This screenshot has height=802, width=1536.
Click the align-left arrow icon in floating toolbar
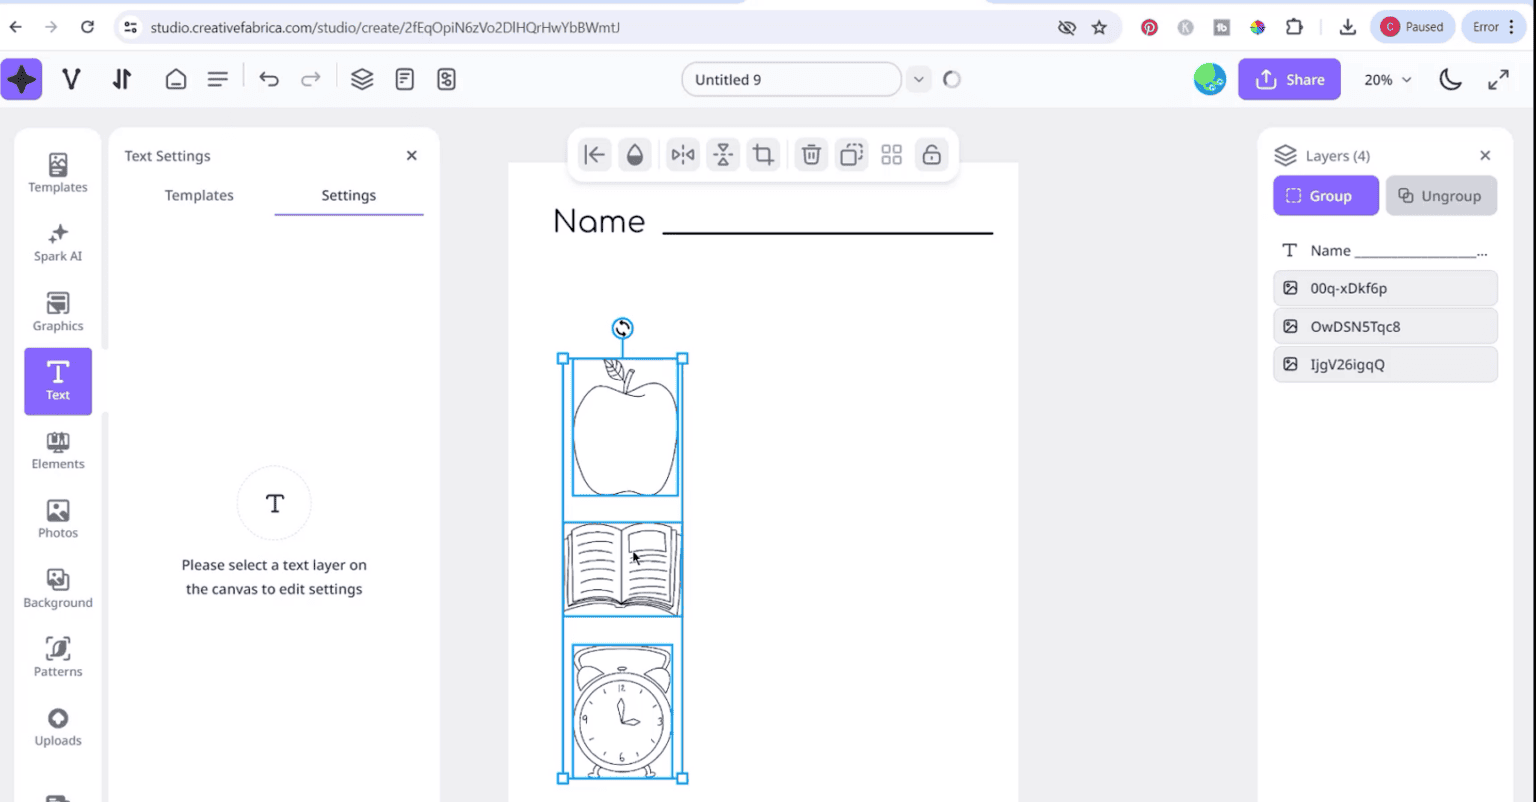pos(595,154)
